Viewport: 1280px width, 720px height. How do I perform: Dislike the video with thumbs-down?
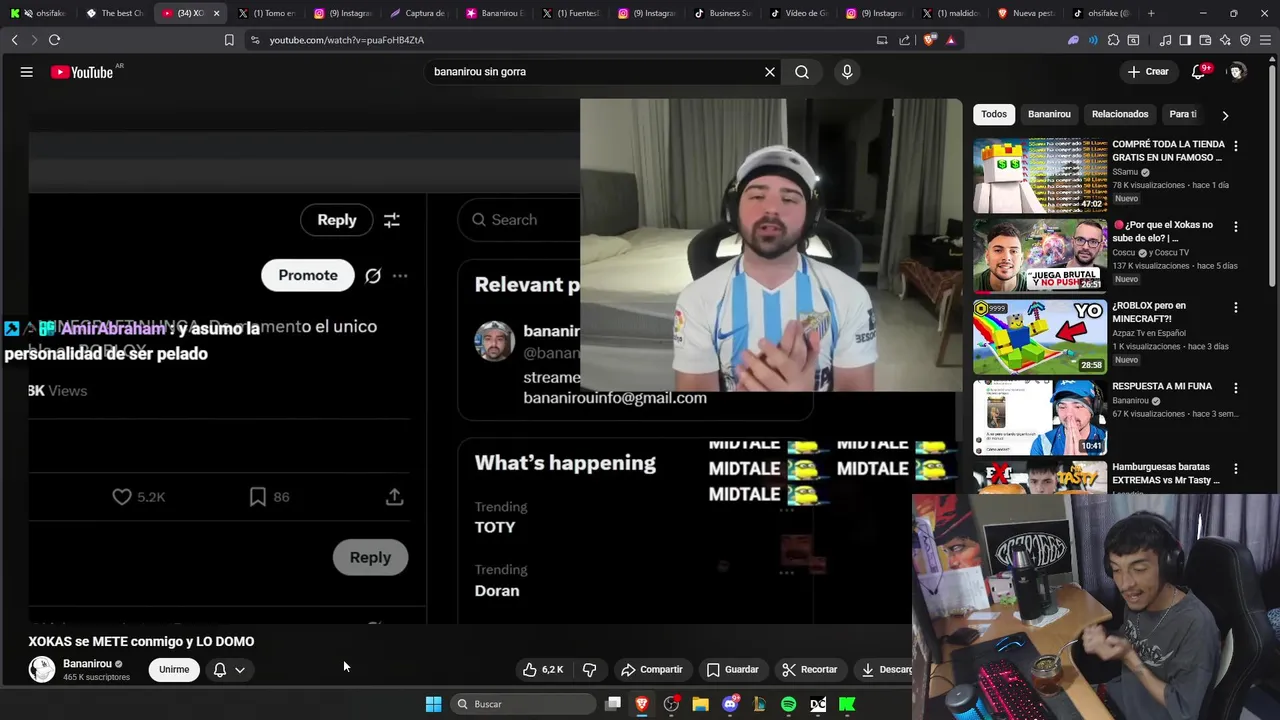(590, 670)
